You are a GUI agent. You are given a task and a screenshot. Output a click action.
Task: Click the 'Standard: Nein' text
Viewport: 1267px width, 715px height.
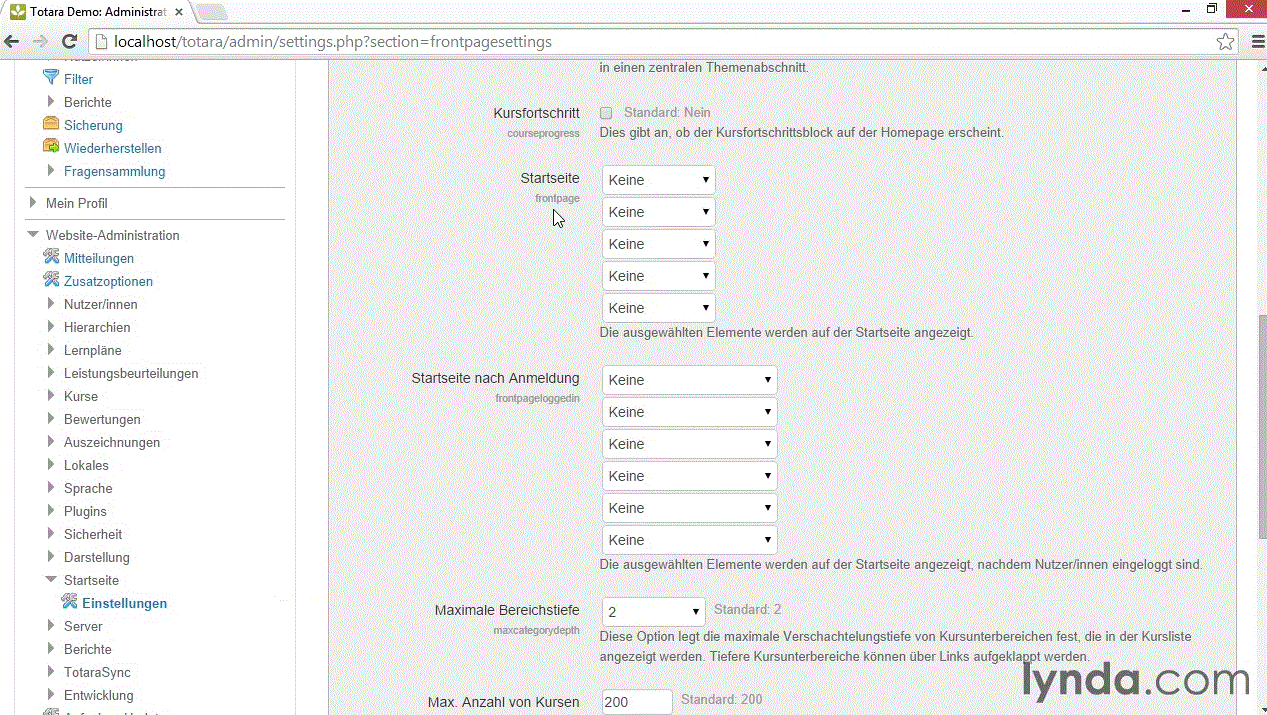click(x=667, y=113)
